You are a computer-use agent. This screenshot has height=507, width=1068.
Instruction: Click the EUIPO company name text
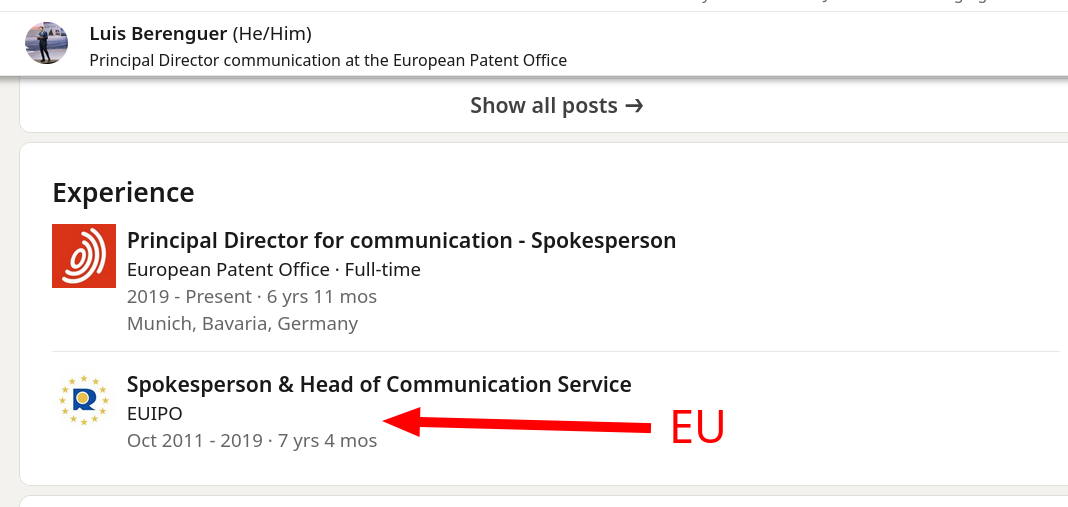(154, 413)
